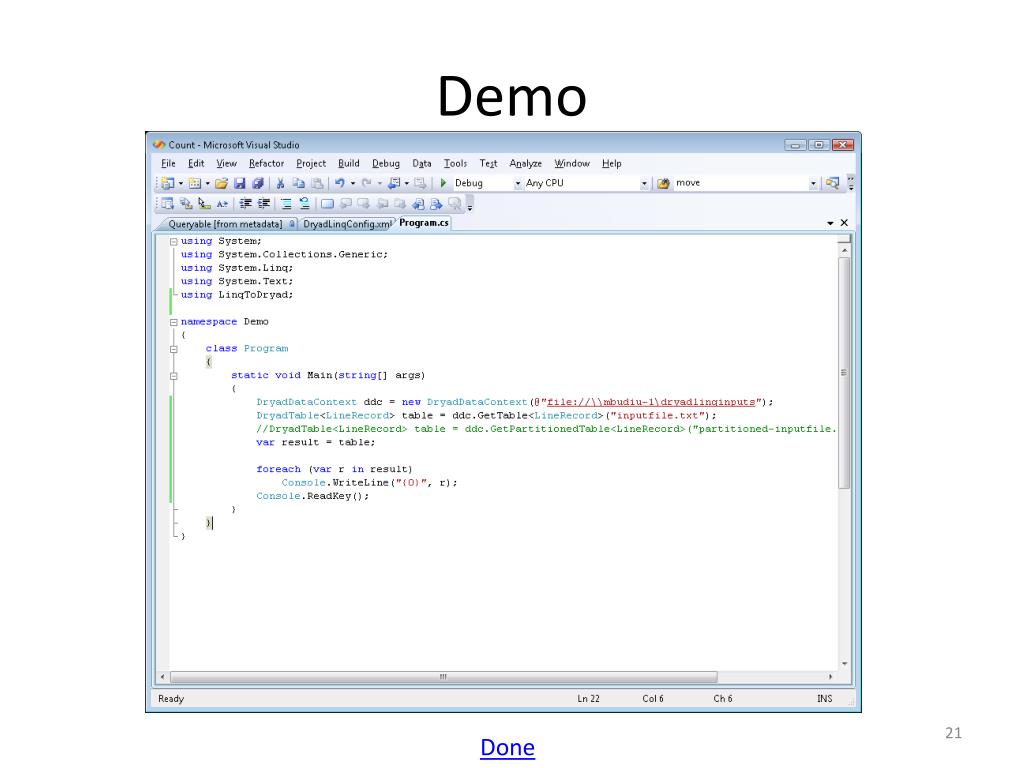Click the vertical scrollbar down arrow
Viewport: 1024px width, 768px height.
844,664
